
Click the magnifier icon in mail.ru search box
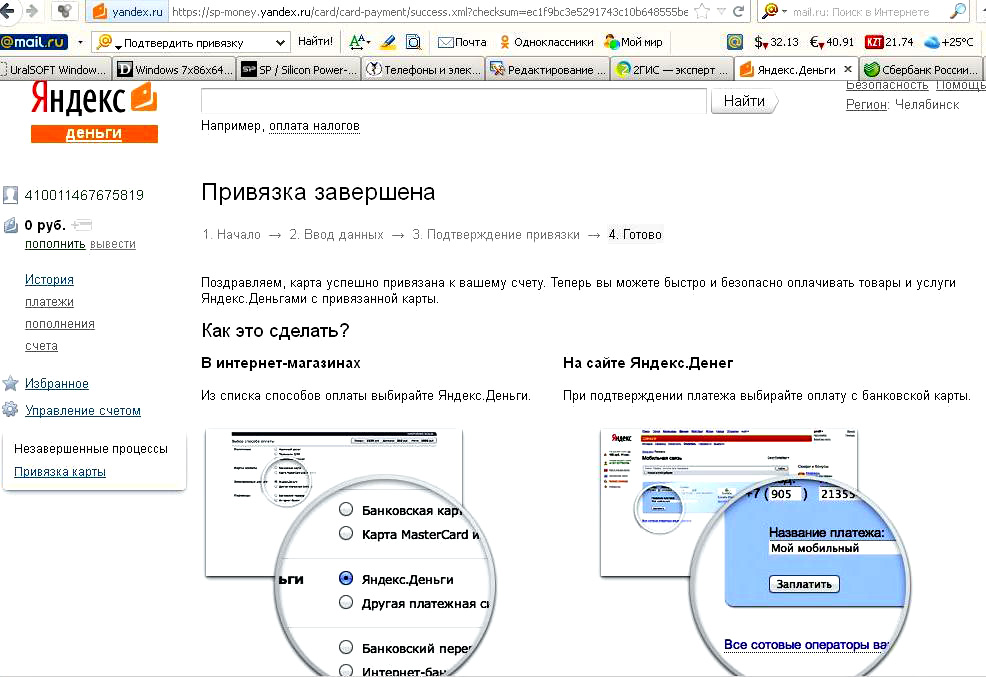click(x=958, y=11)
